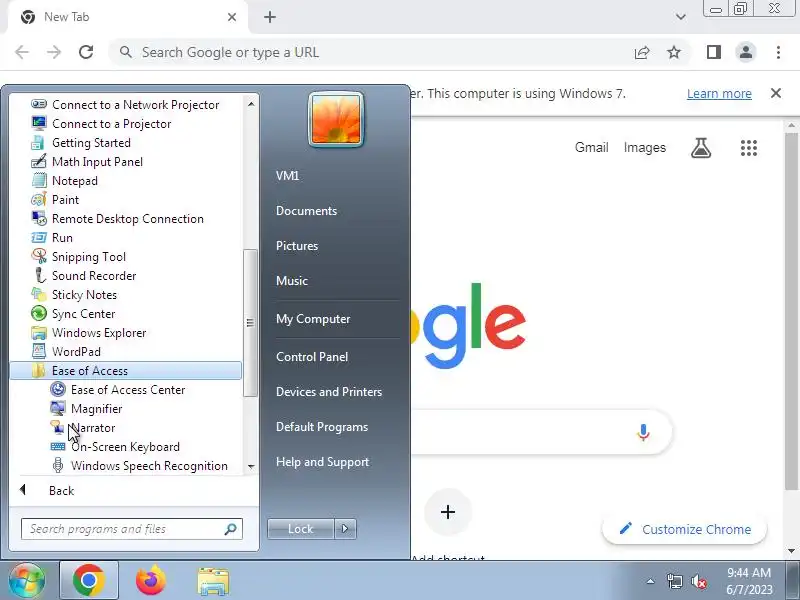Viewport: 800px width, 600px height.
Task: Open the Run dialog entry
Action: click(52, 238)
